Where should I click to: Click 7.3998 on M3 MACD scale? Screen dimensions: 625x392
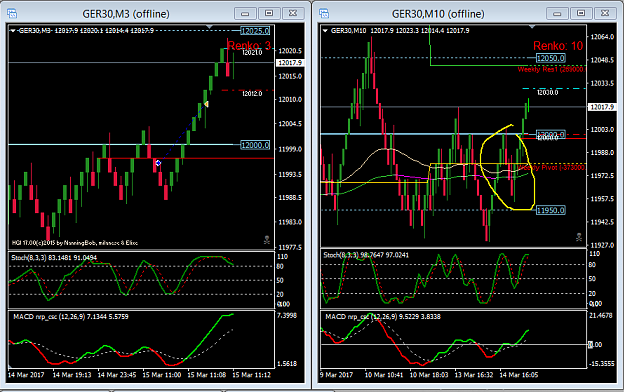(287, 316)
